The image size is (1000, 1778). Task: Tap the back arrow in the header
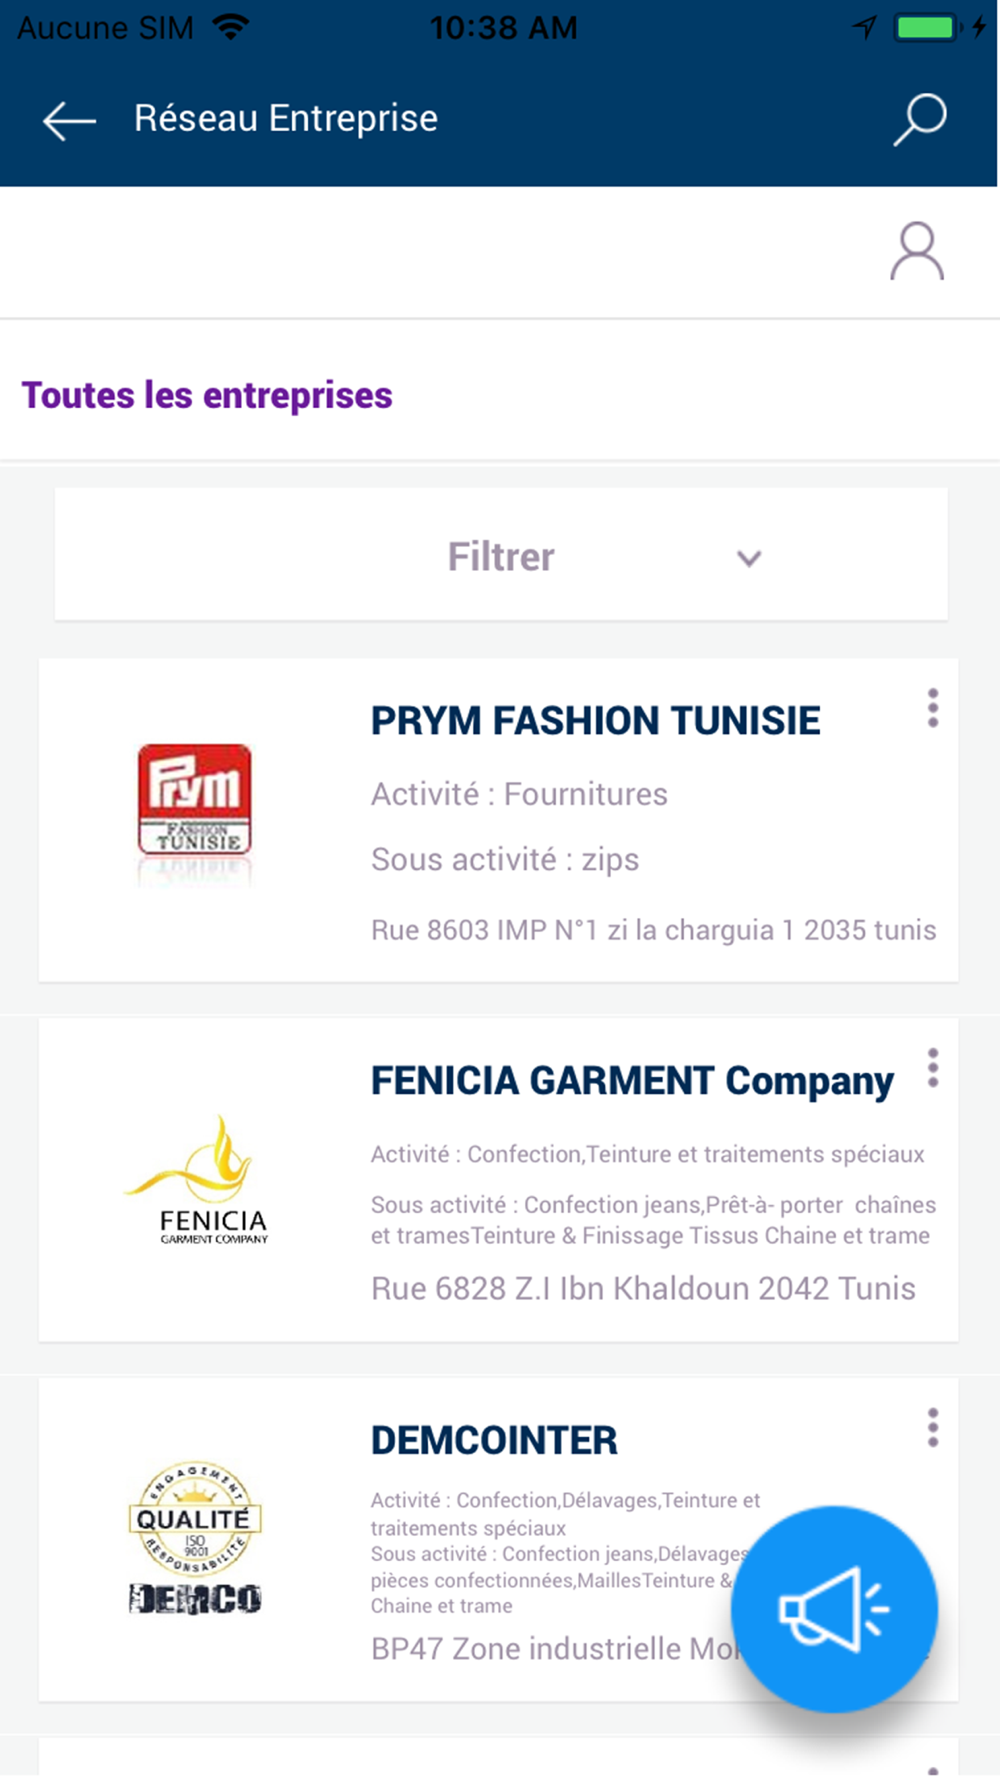tap(69, 121)
